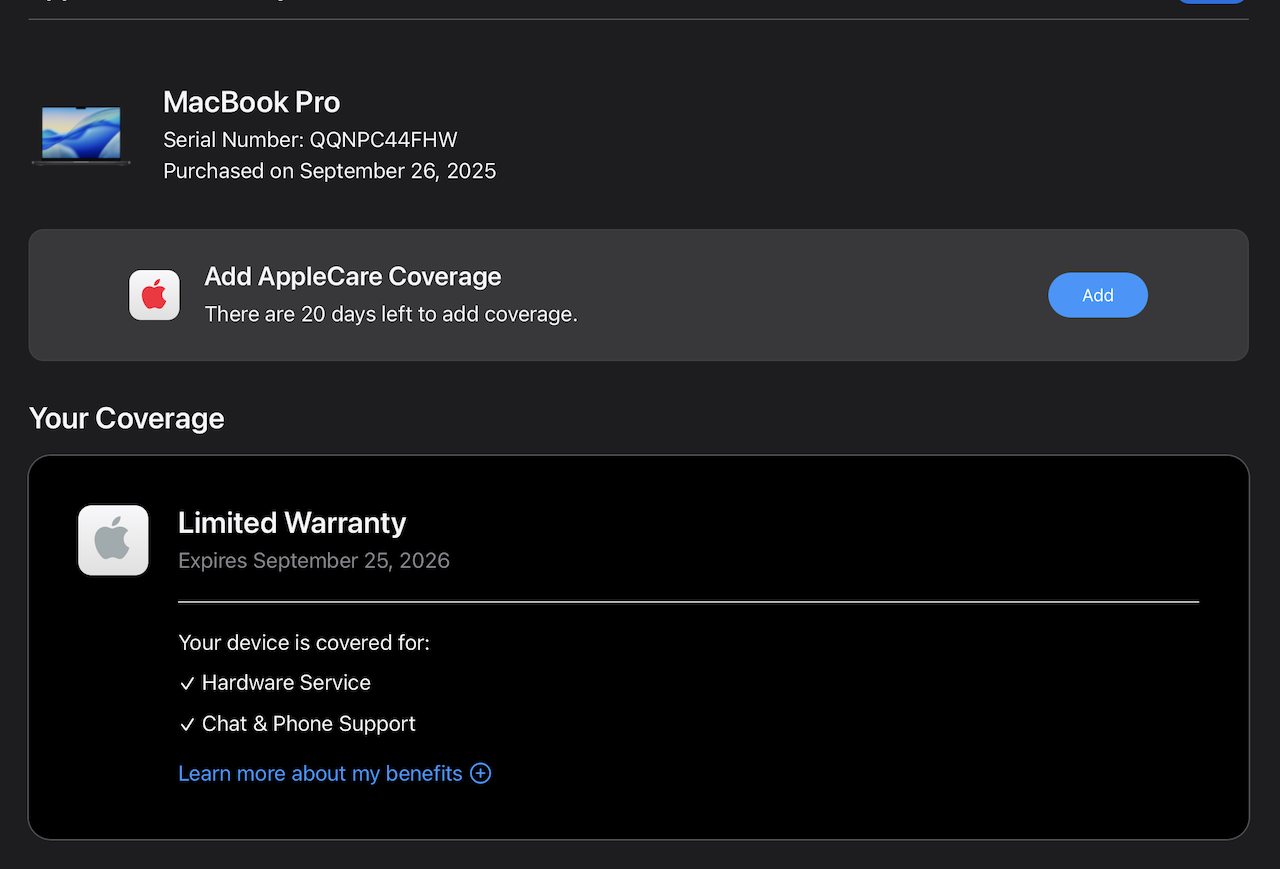This screenshot has height=869, width=1280.
Task: Click the Your Coverage section heading
Action: click(127, 418)
